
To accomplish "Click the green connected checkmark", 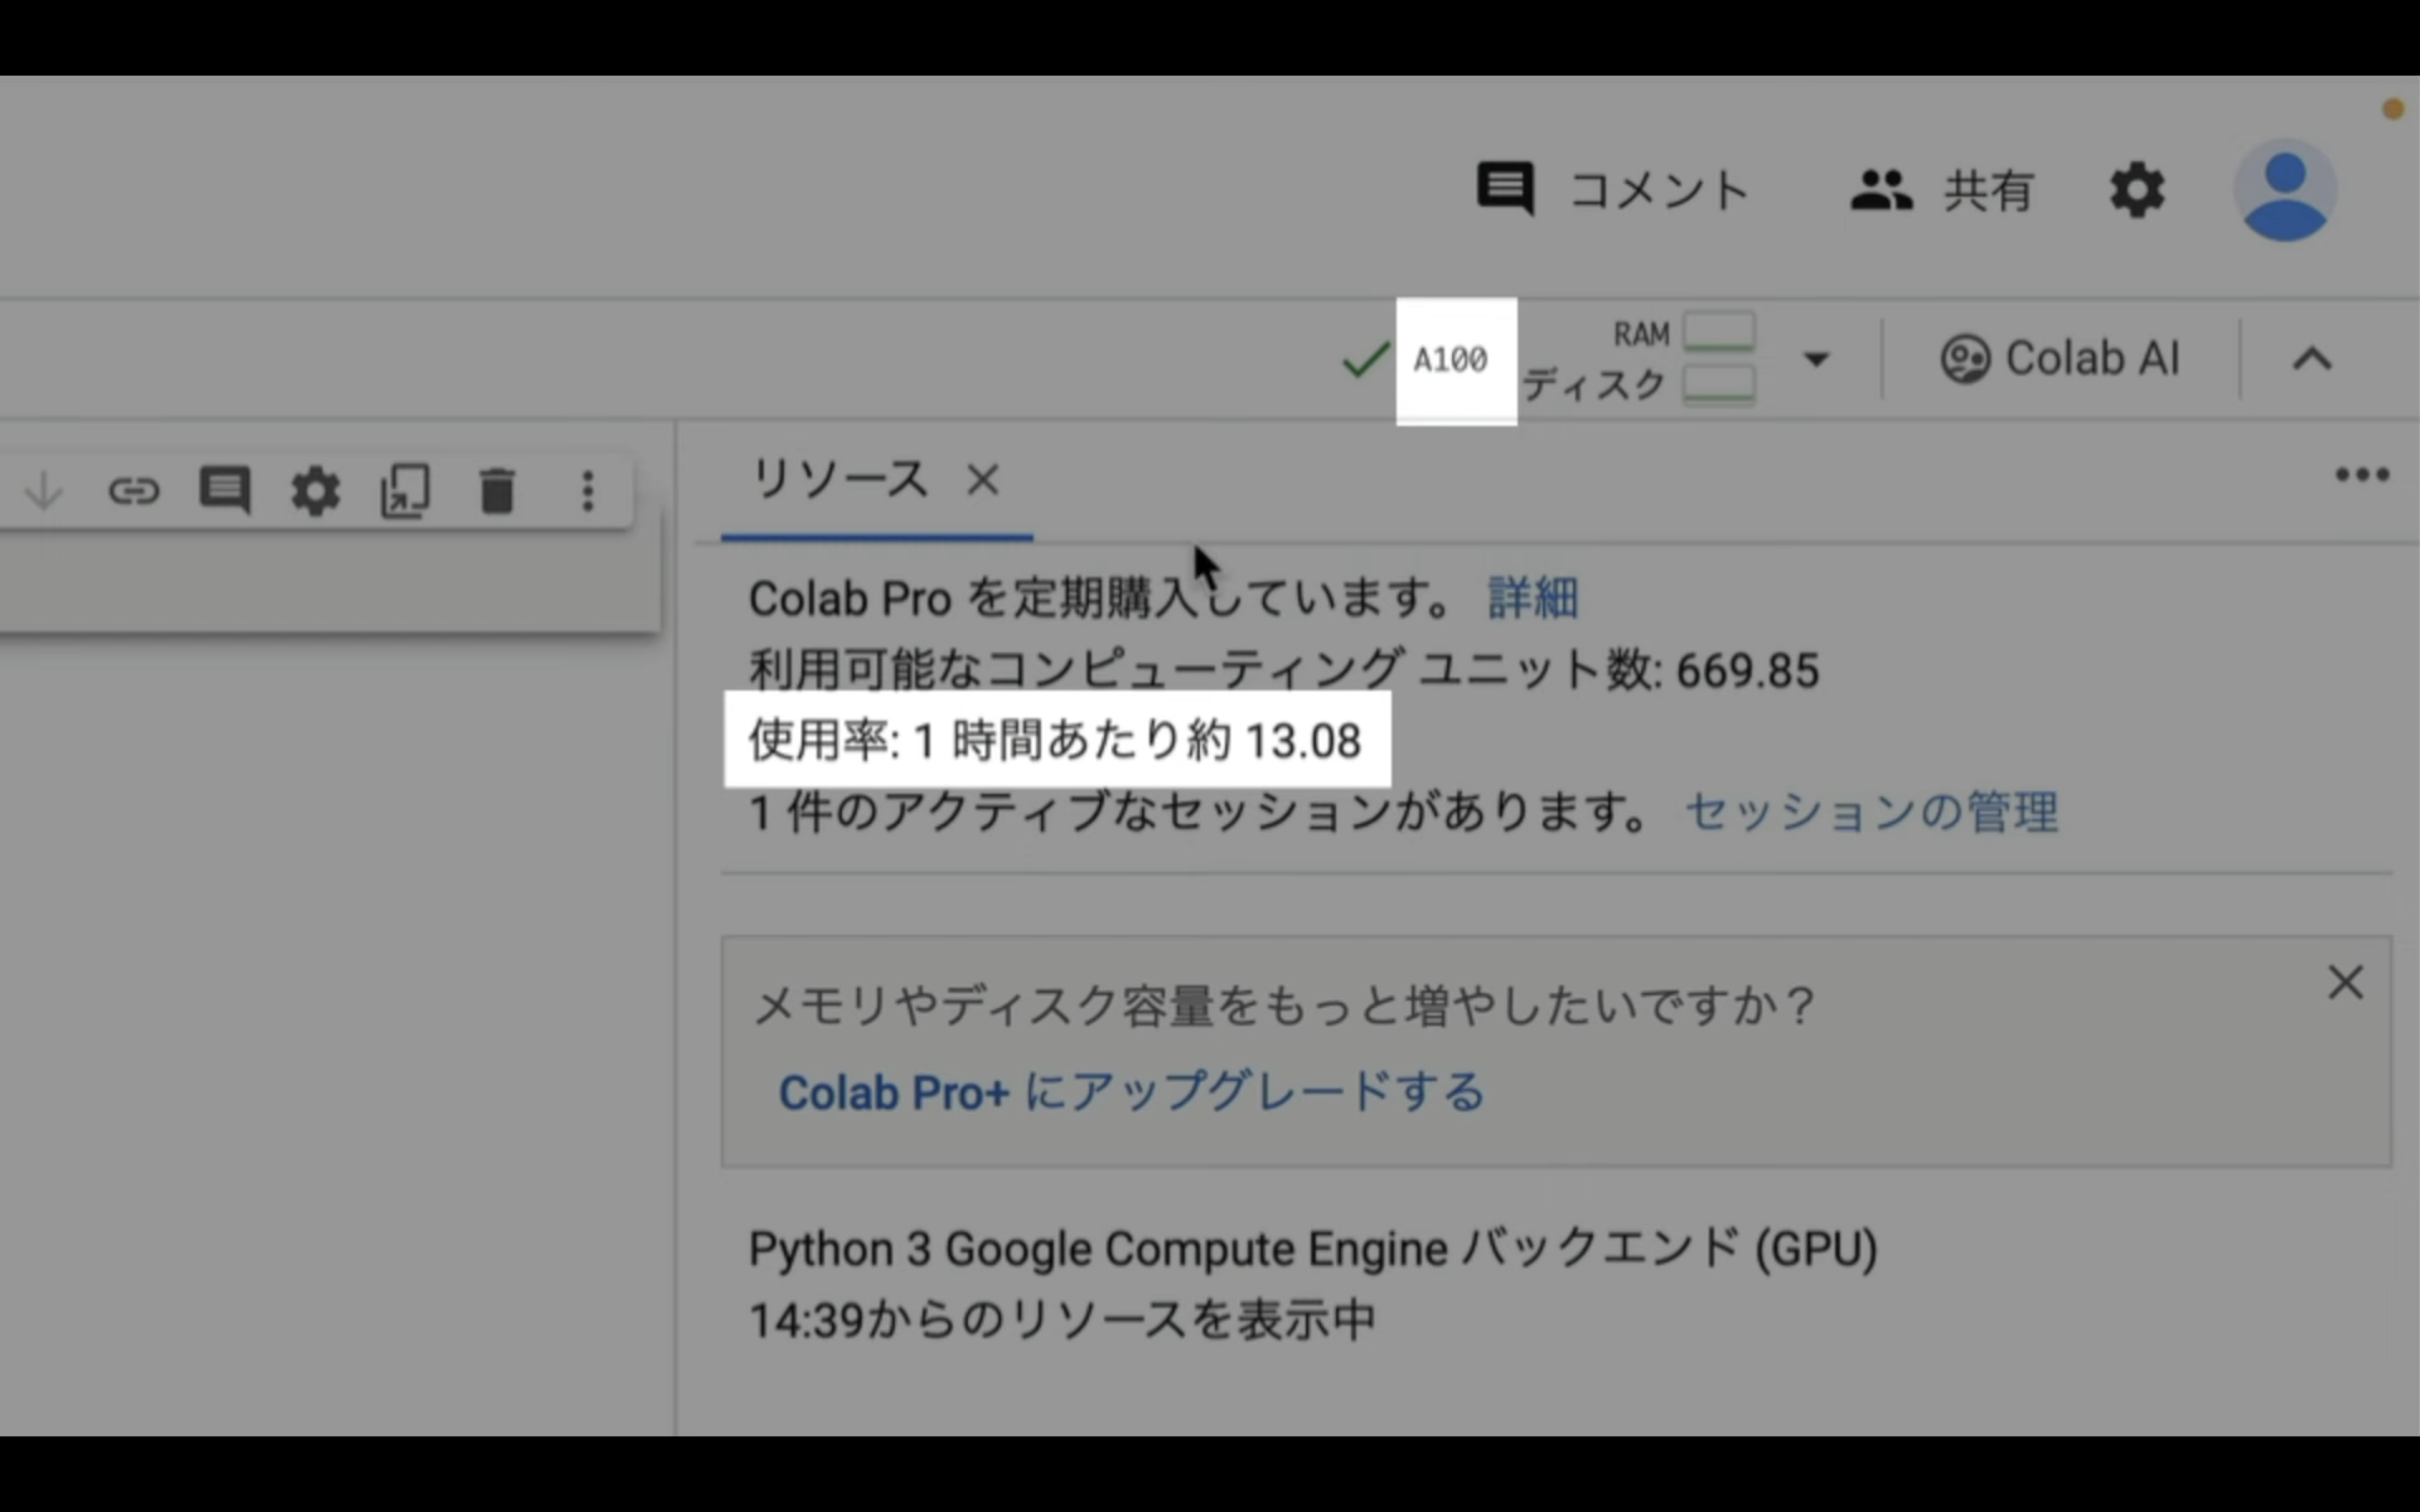I will (x=1366, y=359).
